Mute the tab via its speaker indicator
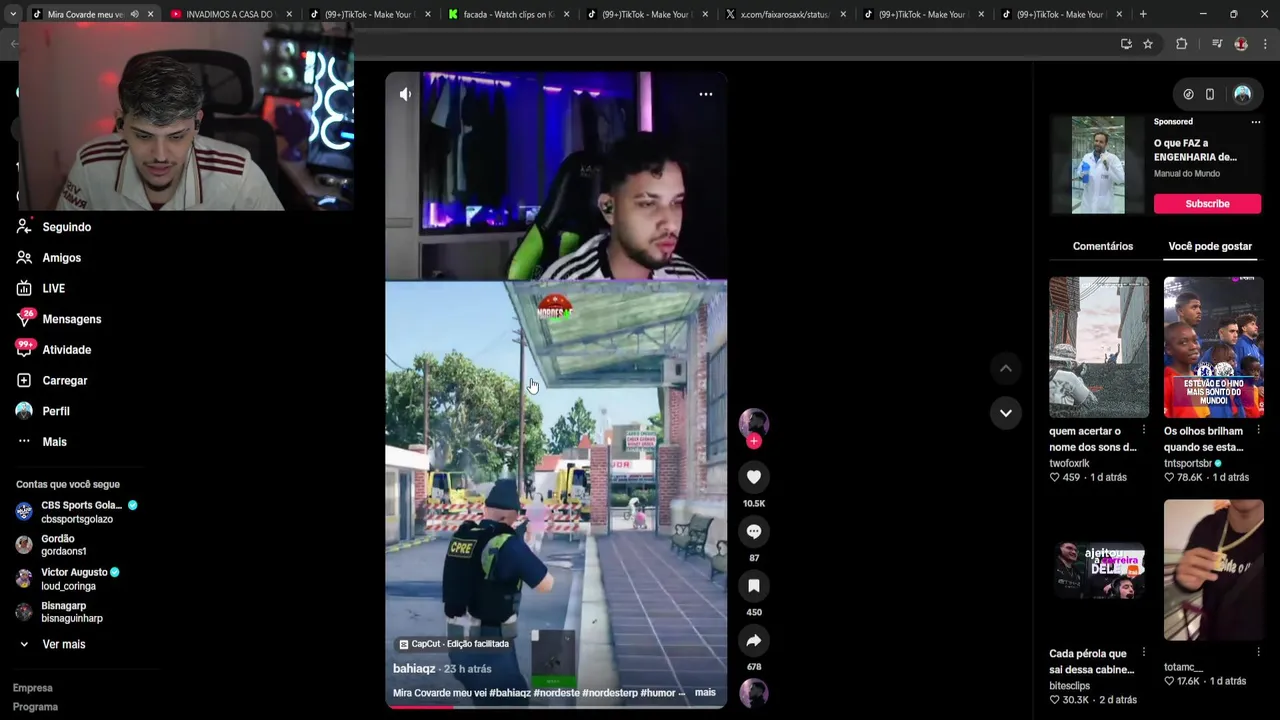Image resolution: width=1280 pixels, height=720 pixels. pos(134,14)
